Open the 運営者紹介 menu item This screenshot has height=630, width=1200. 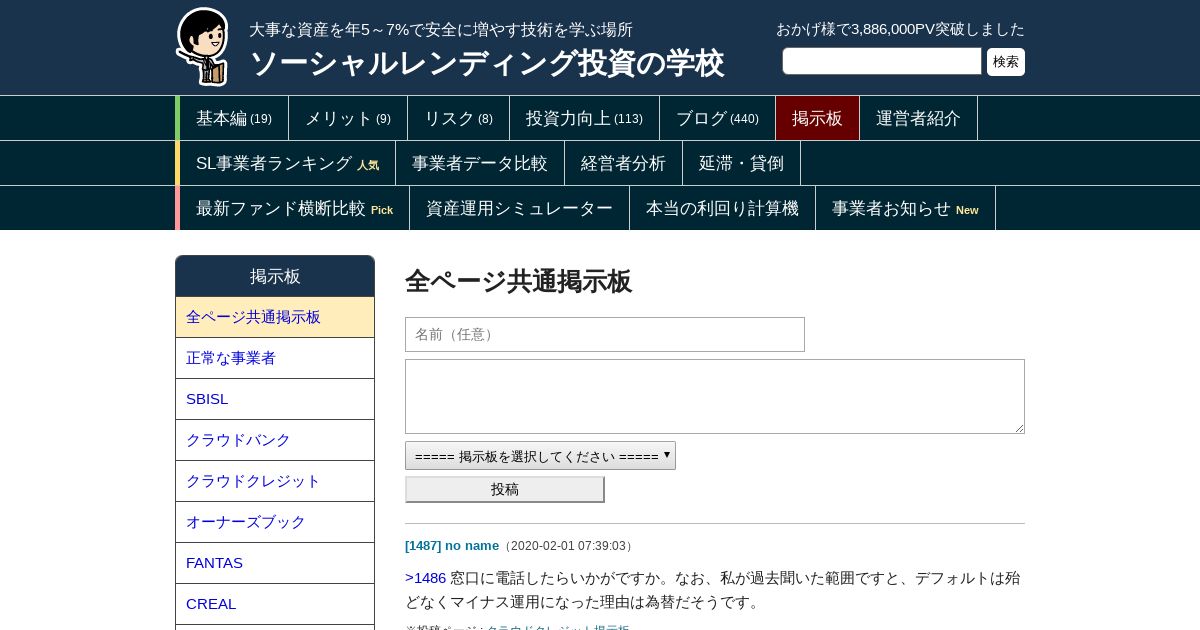point(918,118)
